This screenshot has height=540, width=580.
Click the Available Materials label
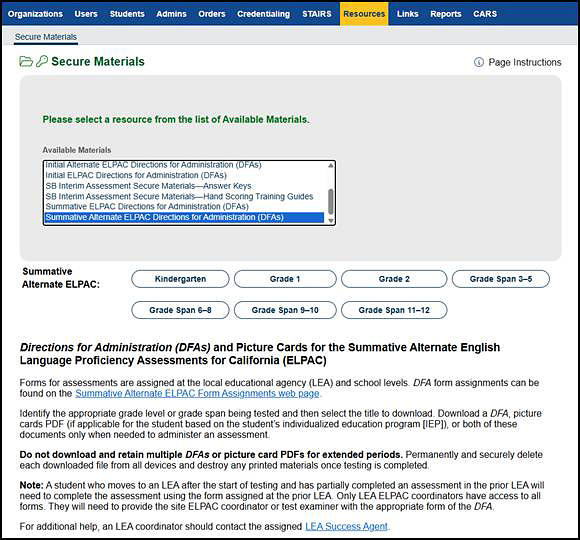click(77, 150)
